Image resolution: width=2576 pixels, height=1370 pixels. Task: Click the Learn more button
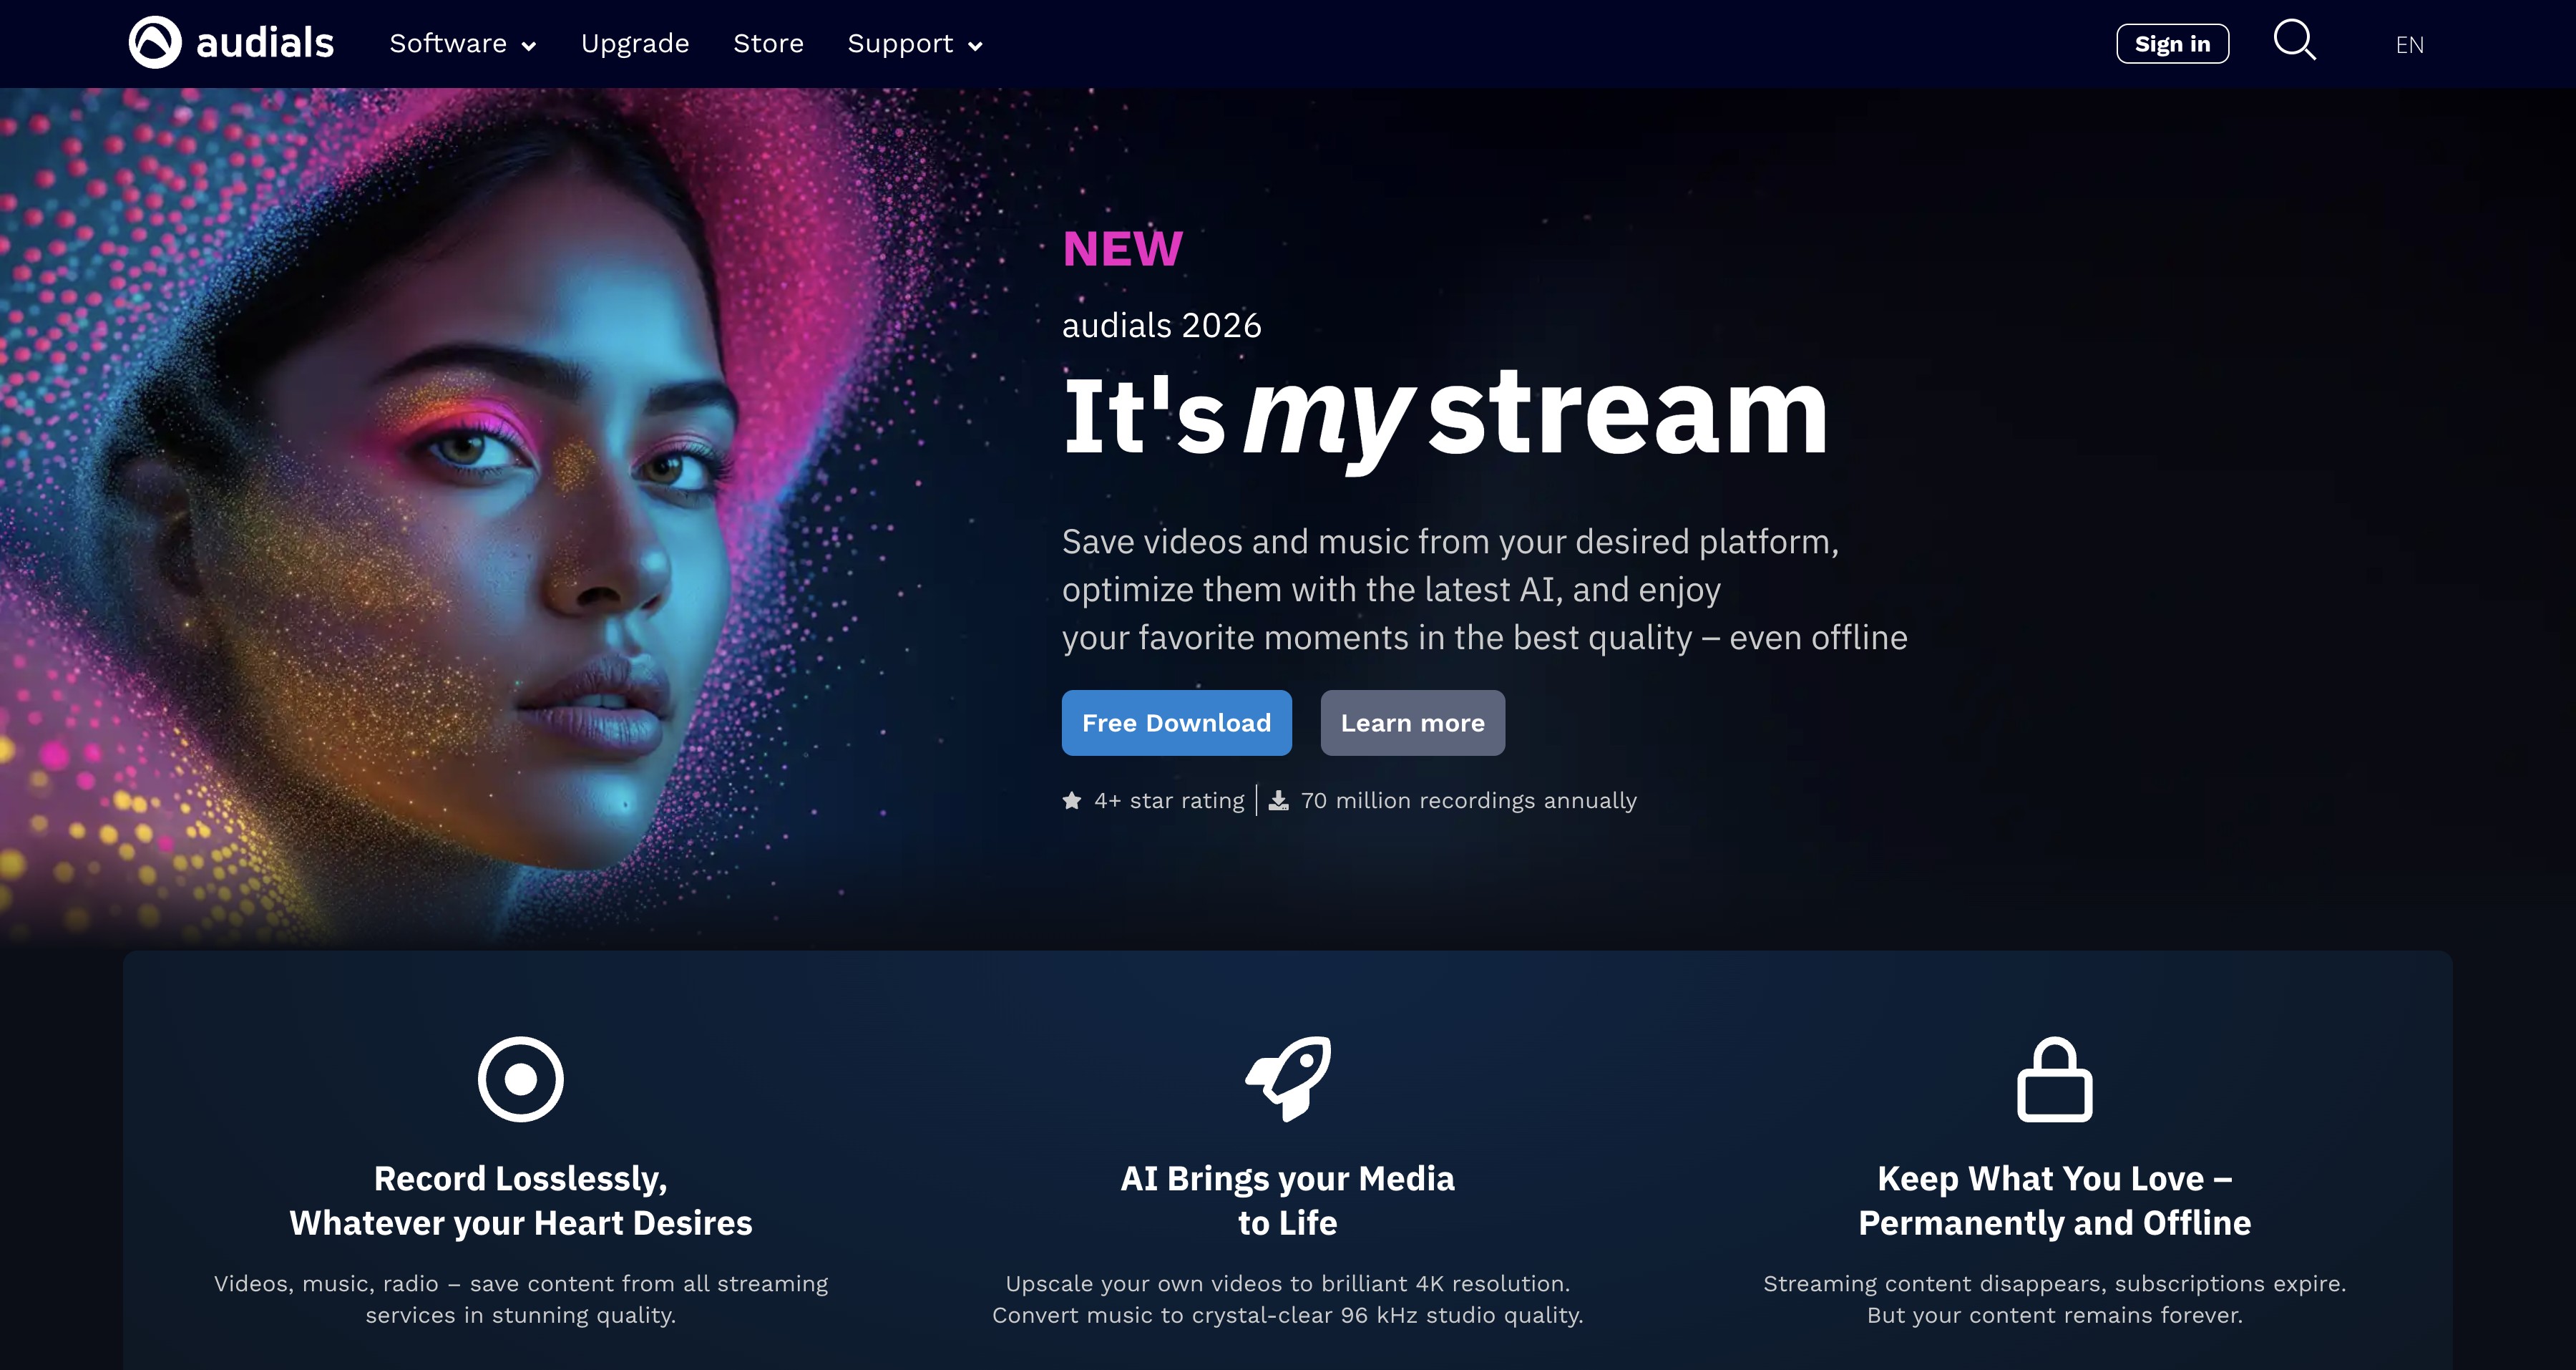1412,723
